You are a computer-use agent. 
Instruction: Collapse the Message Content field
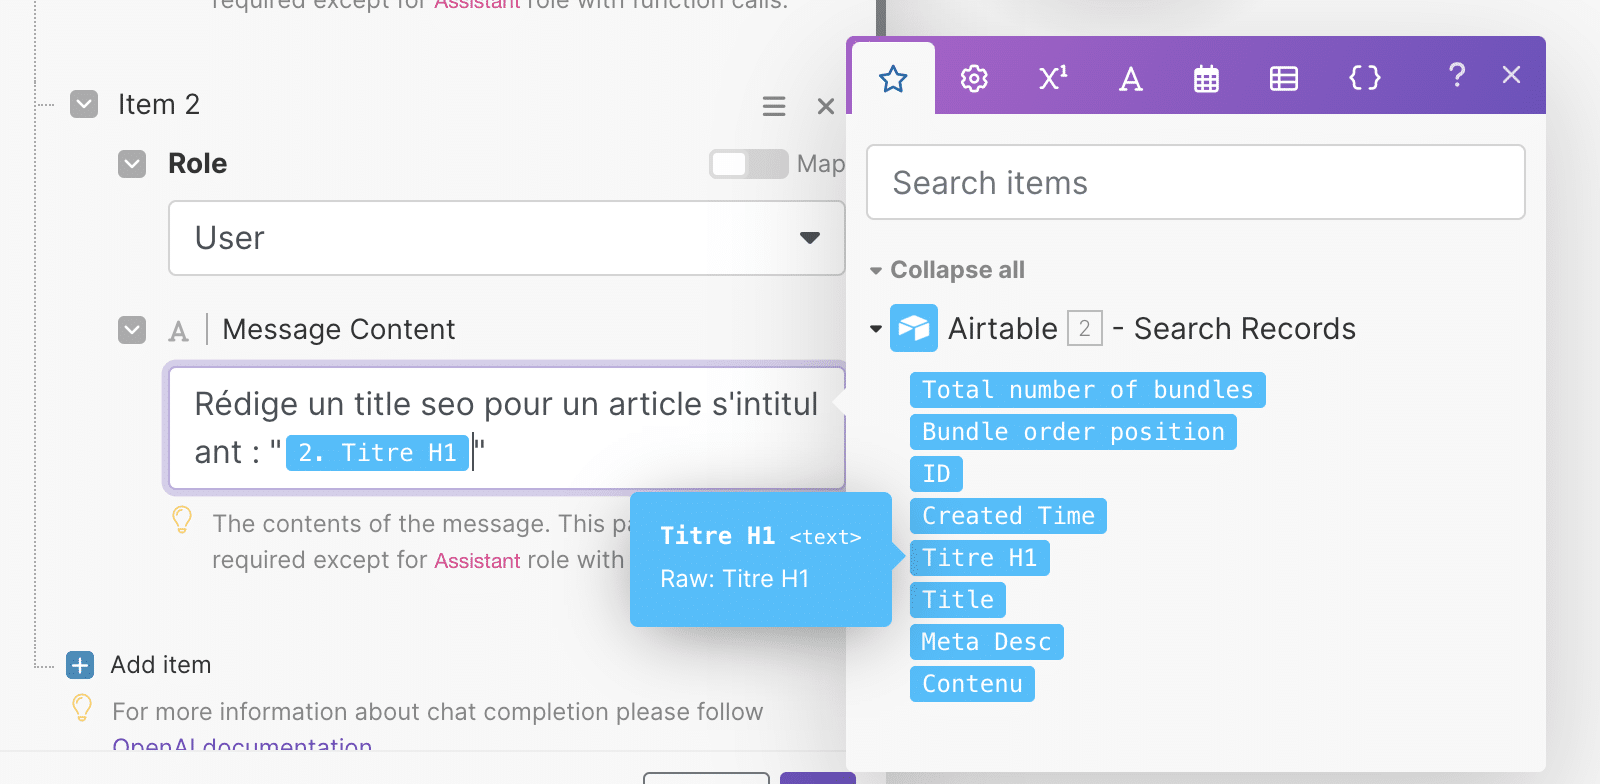132,330
